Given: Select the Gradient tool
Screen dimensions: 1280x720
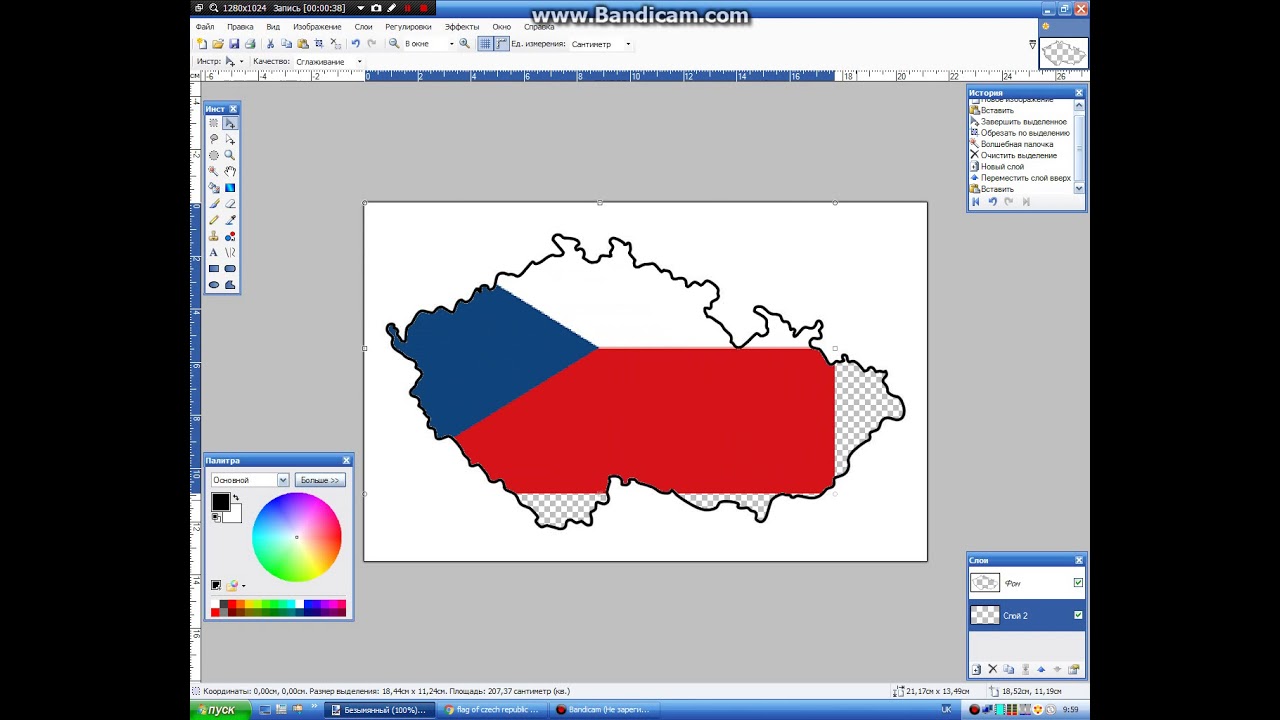Looking at the screenshot, I should (x=230, y=187).
